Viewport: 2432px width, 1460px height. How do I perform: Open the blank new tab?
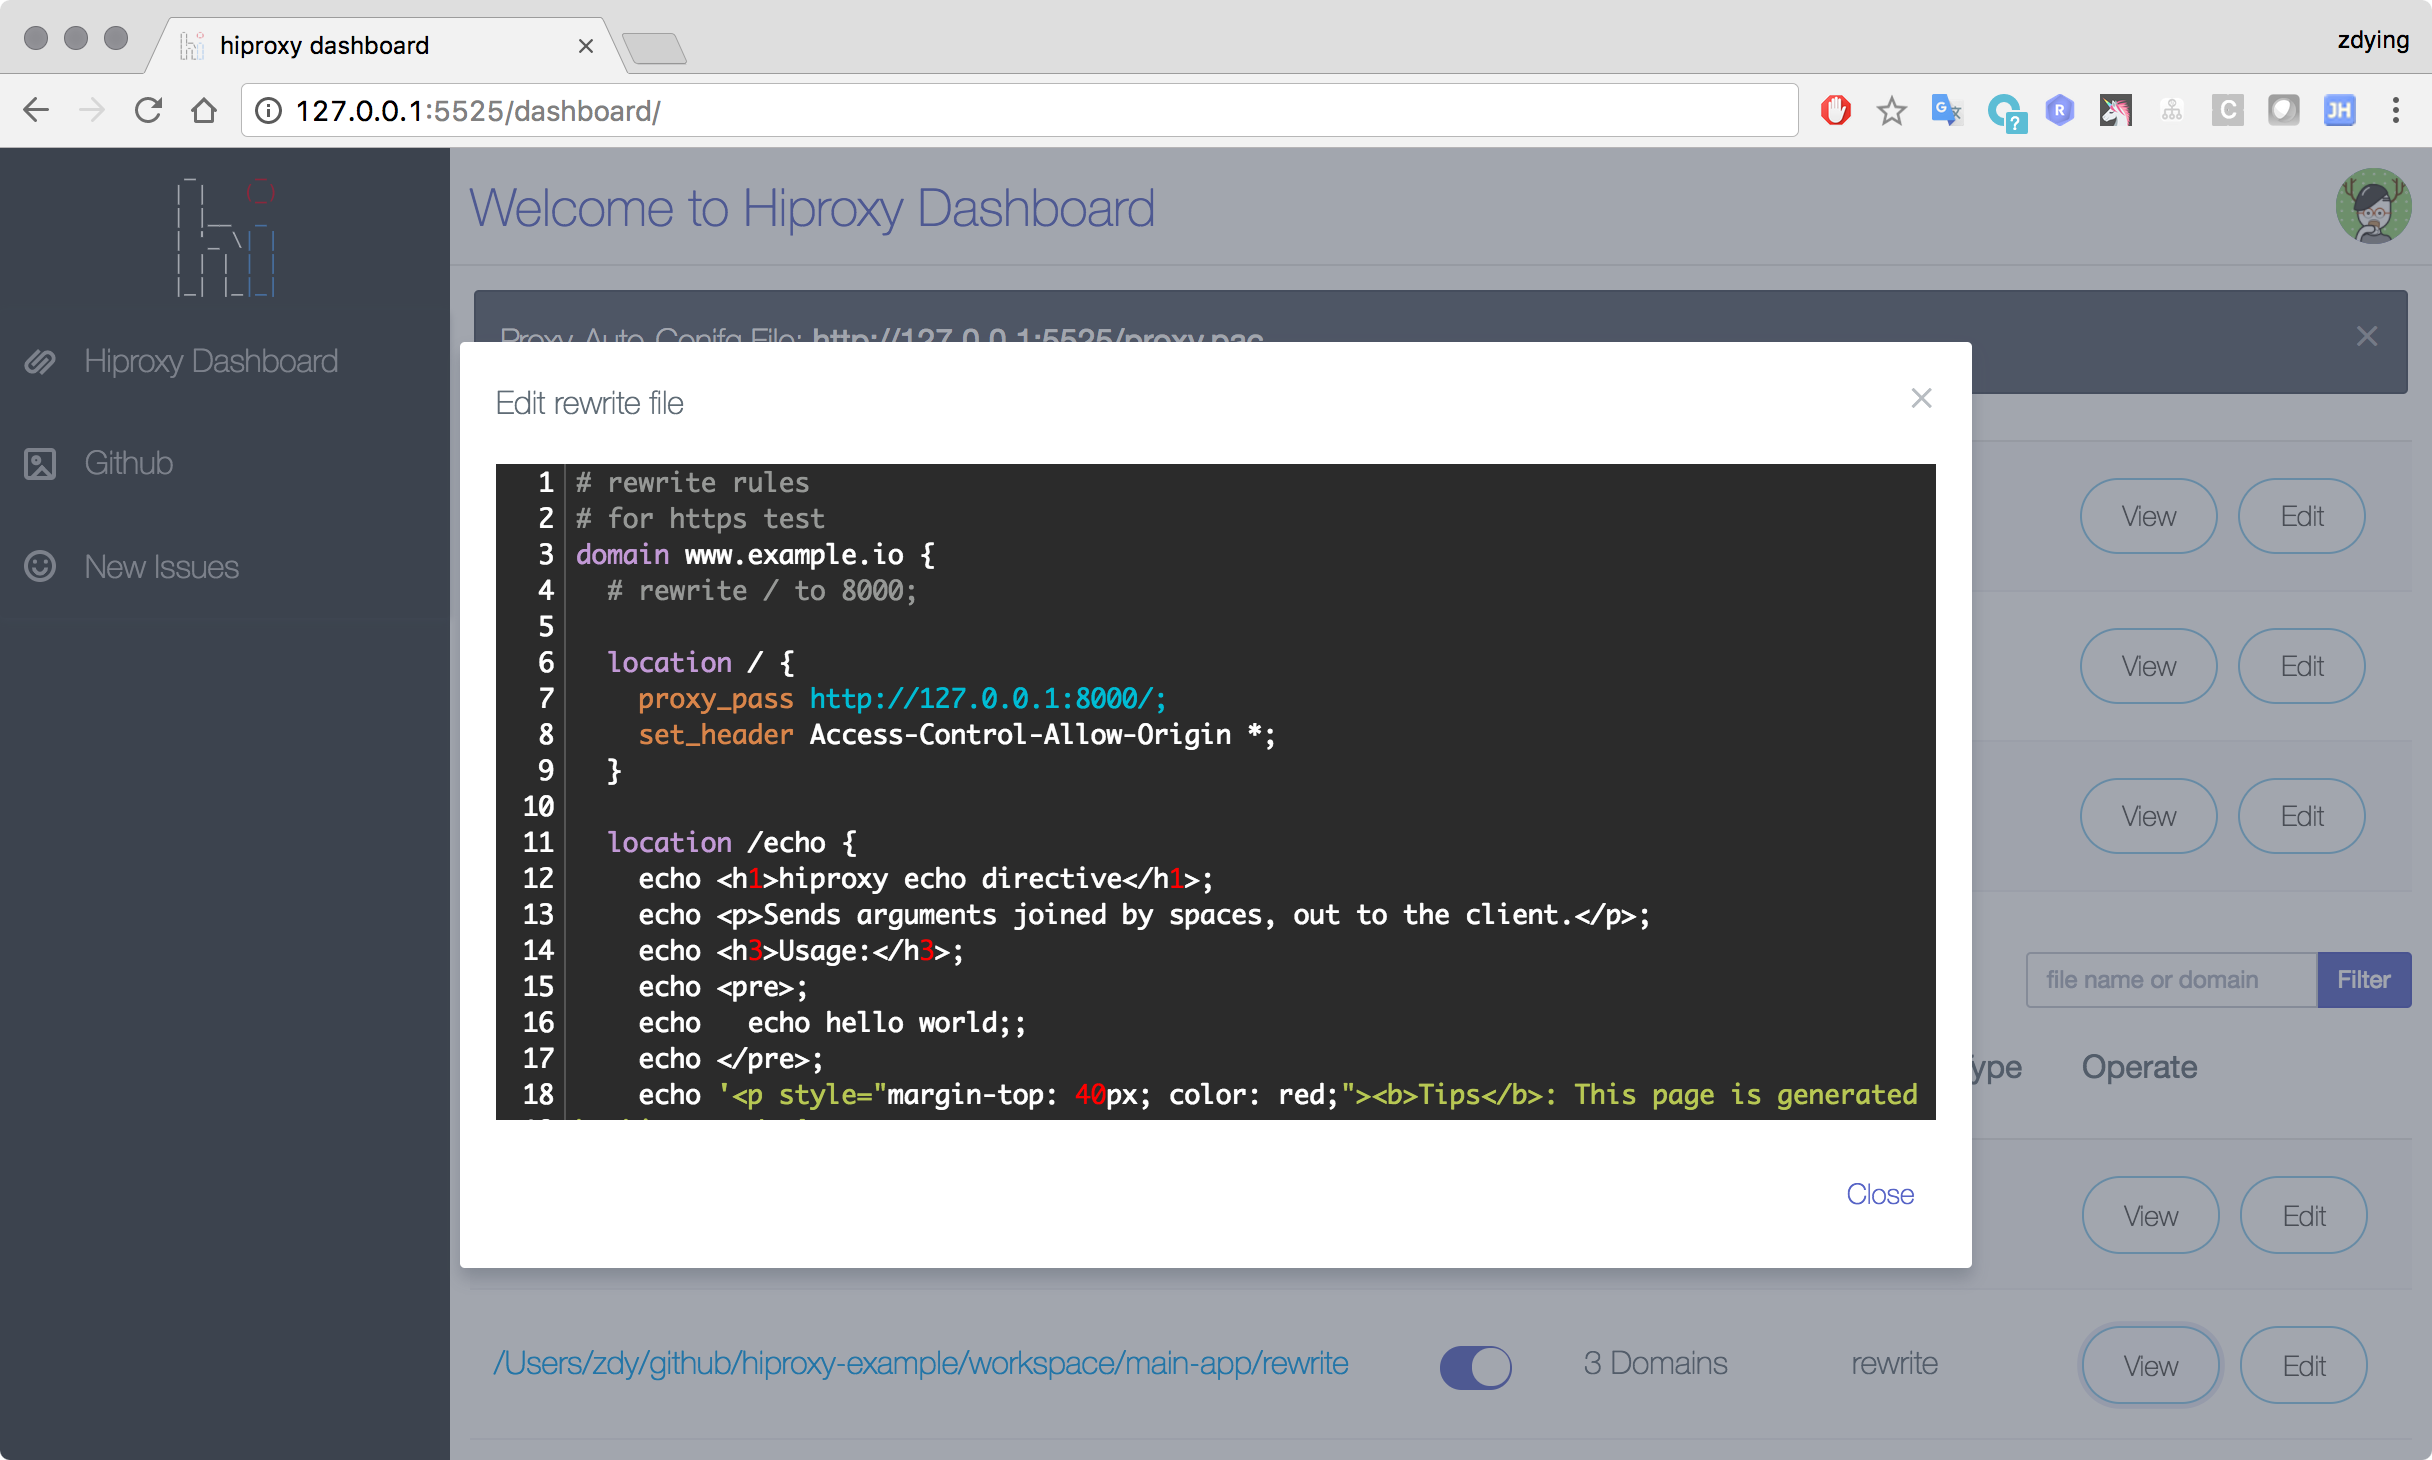(655, 47)
